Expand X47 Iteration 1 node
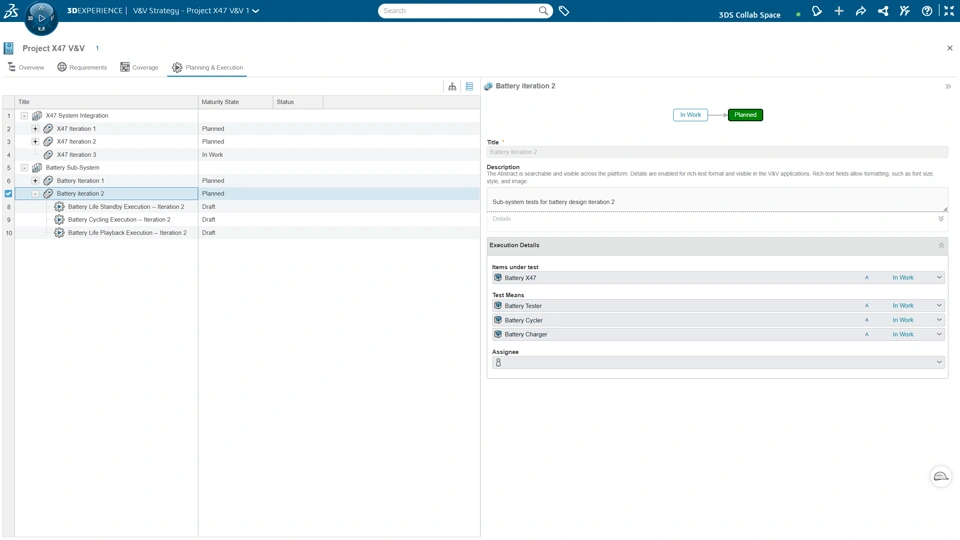 point(35,129)
